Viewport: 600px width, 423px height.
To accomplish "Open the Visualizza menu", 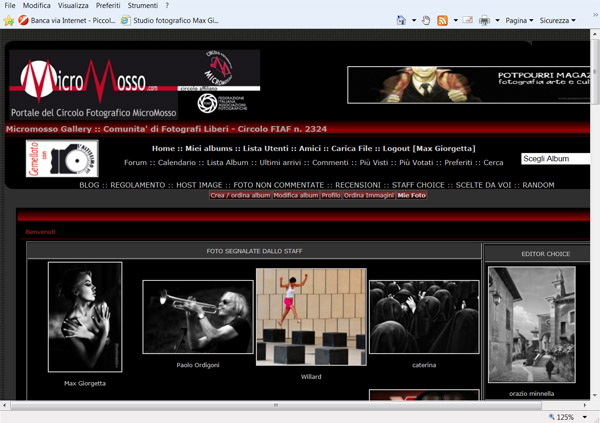I will tap(73, 5).
